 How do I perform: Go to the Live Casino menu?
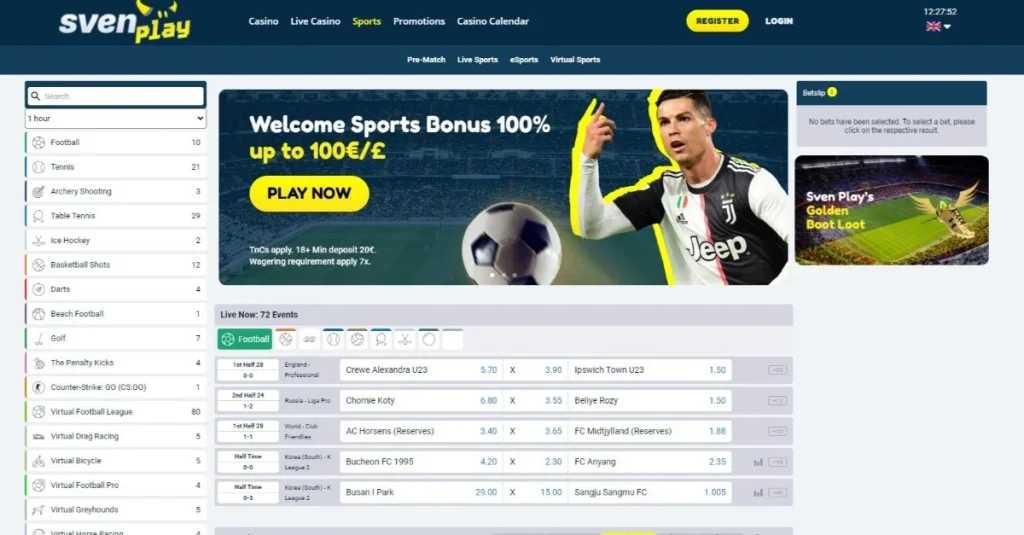point(315,21)
